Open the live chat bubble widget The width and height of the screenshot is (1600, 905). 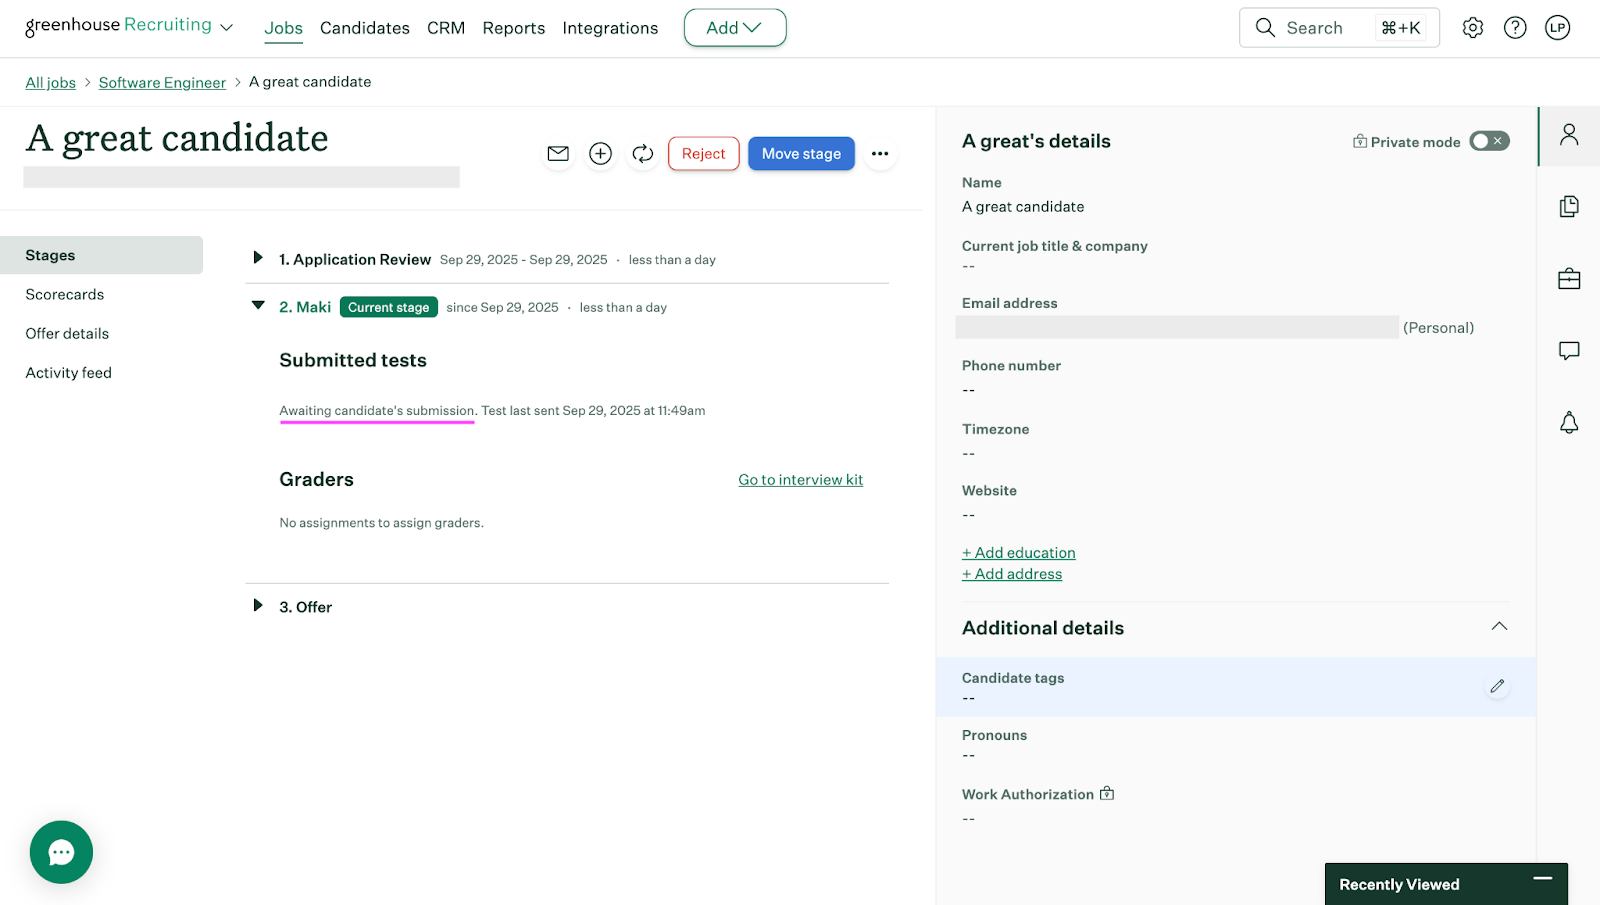(x=61, y=852)
